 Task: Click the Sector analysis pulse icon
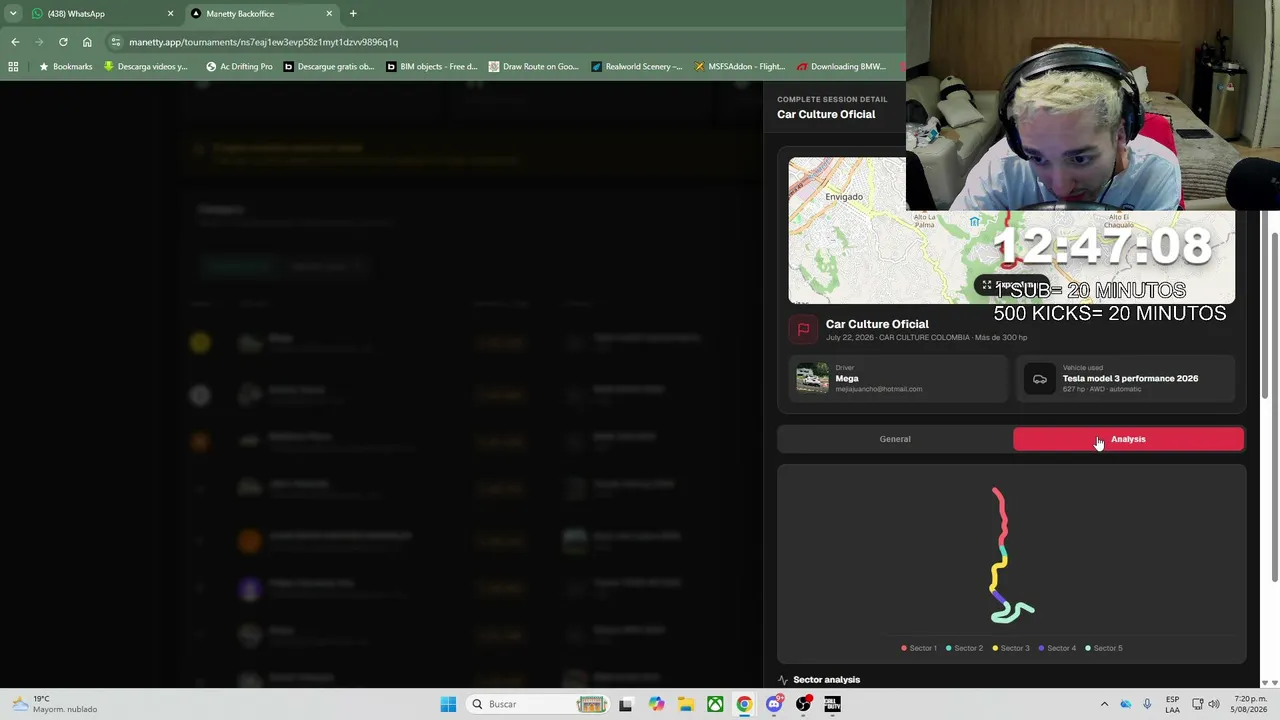pyautogui.click(x=783, y=680)
